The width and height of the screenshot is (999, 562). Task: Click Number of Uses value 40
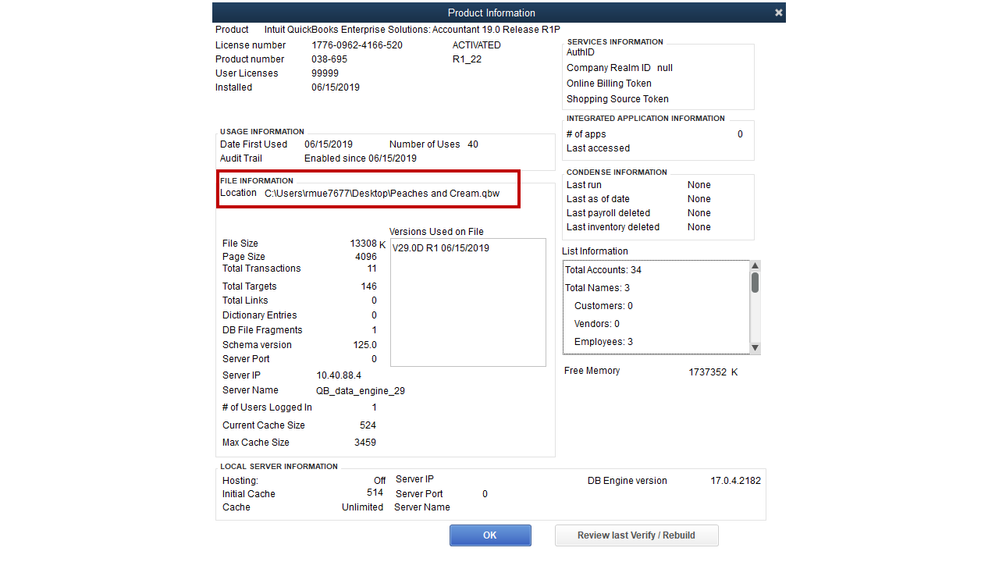pos(473,145)
